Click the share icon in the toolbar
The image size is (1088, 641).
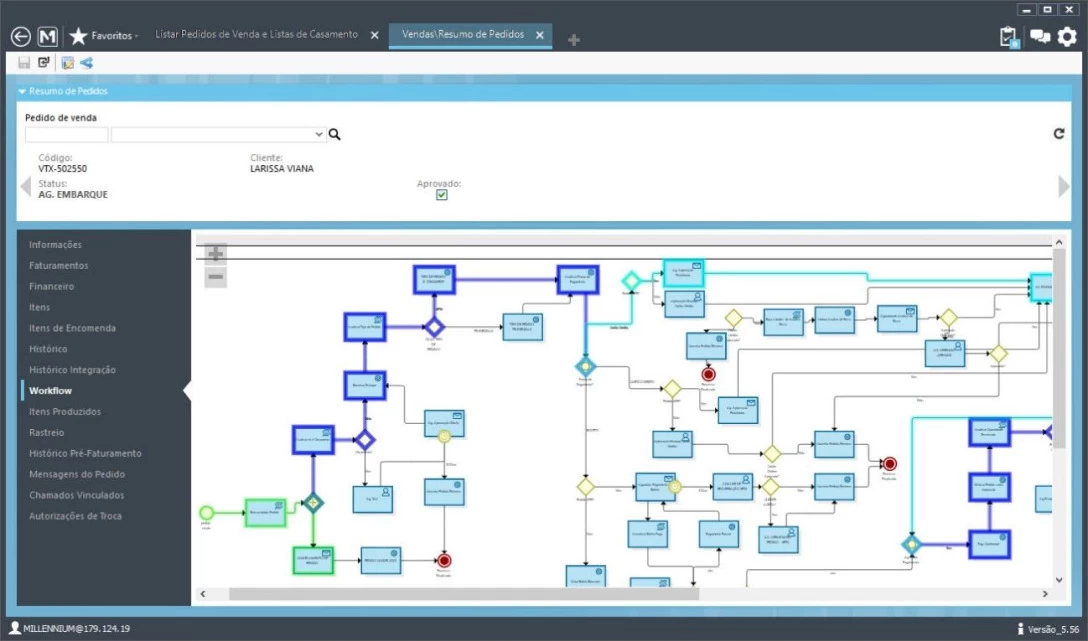(x=86, y=63)
